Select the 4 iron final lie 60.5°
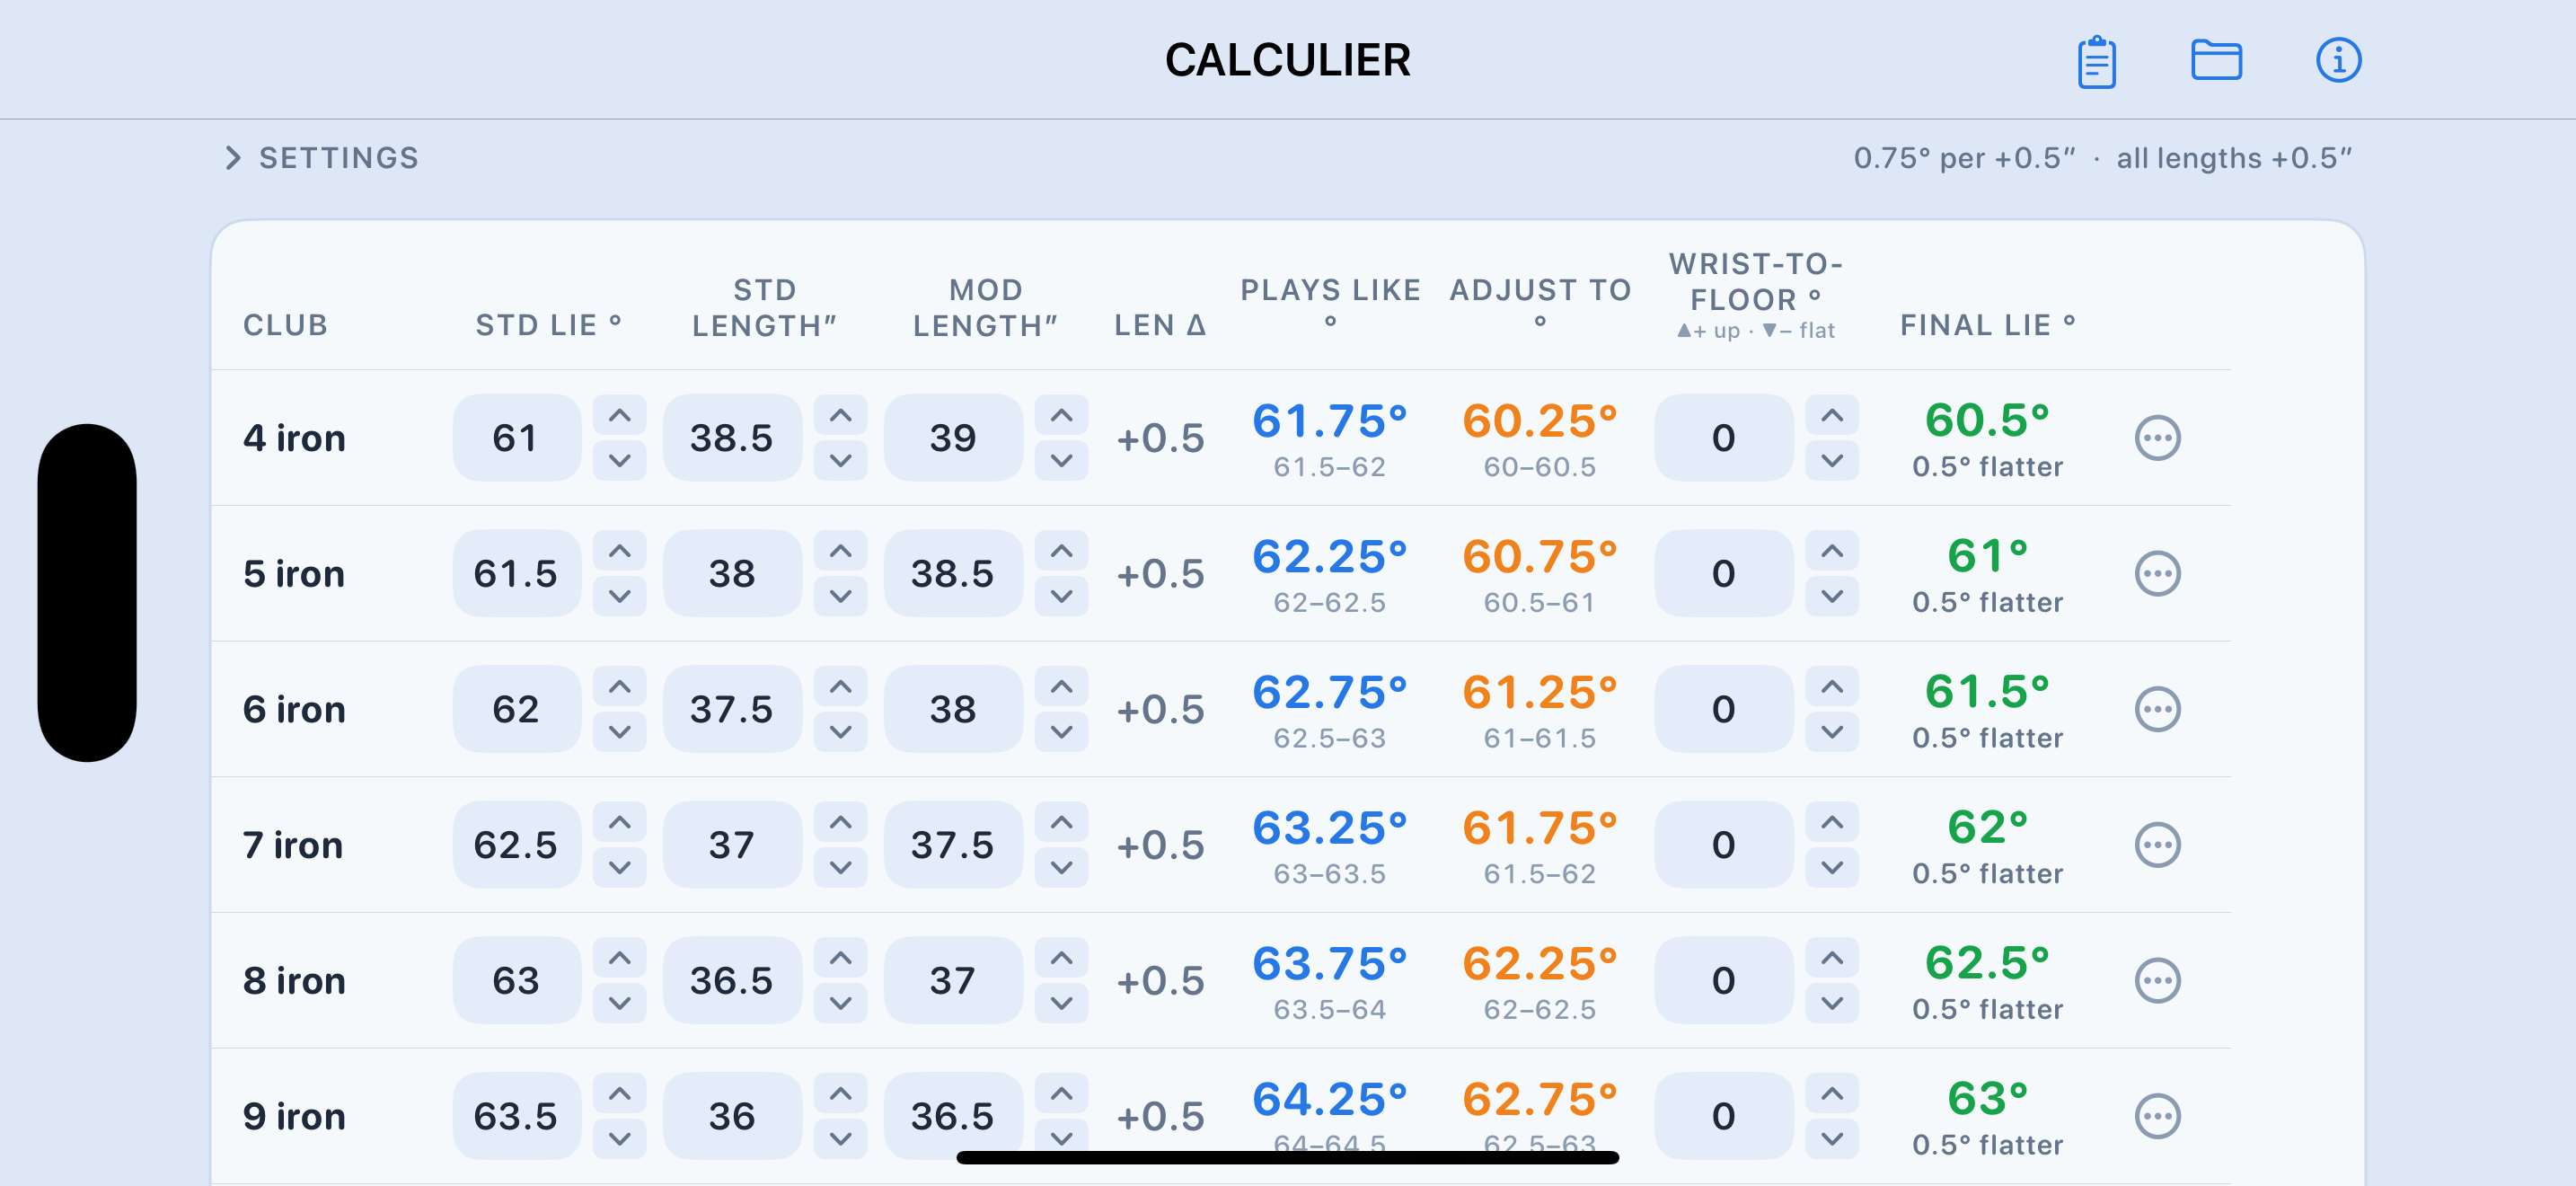 point(1987,421)
